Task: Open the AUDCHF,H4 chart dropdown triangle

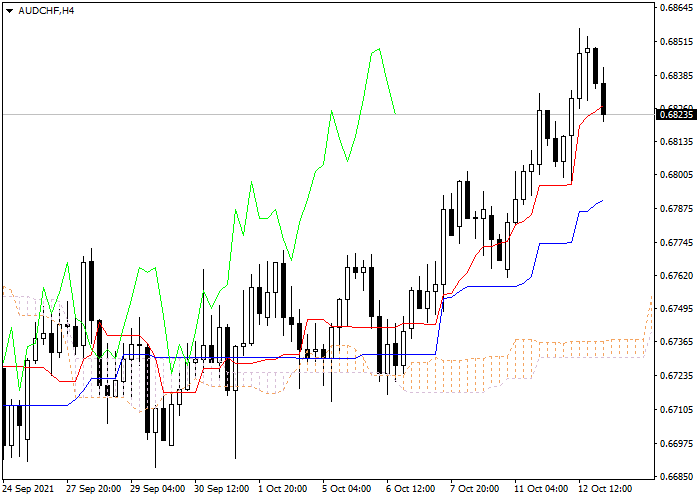Action: coord(9,11)
